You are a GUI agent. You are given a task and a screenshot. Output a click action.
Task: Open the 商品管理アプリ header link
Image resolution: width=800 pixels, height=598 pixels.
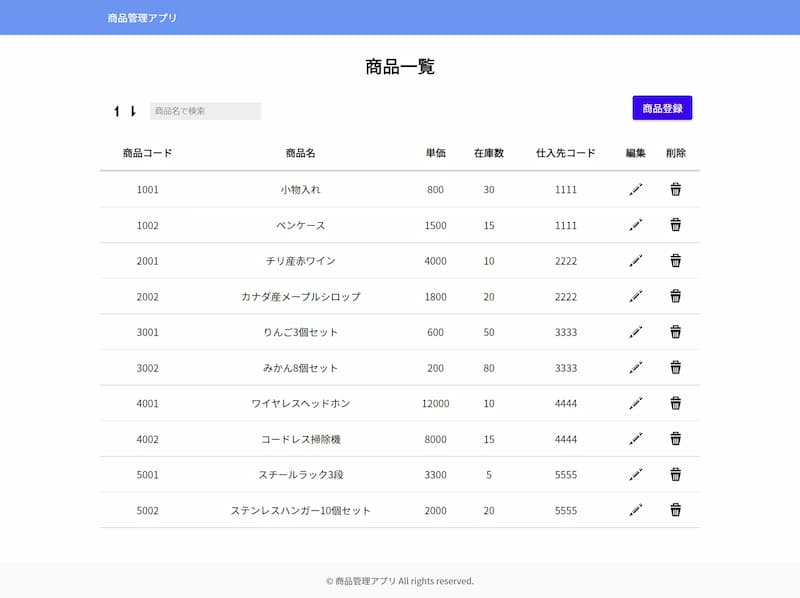pos(142,18)
